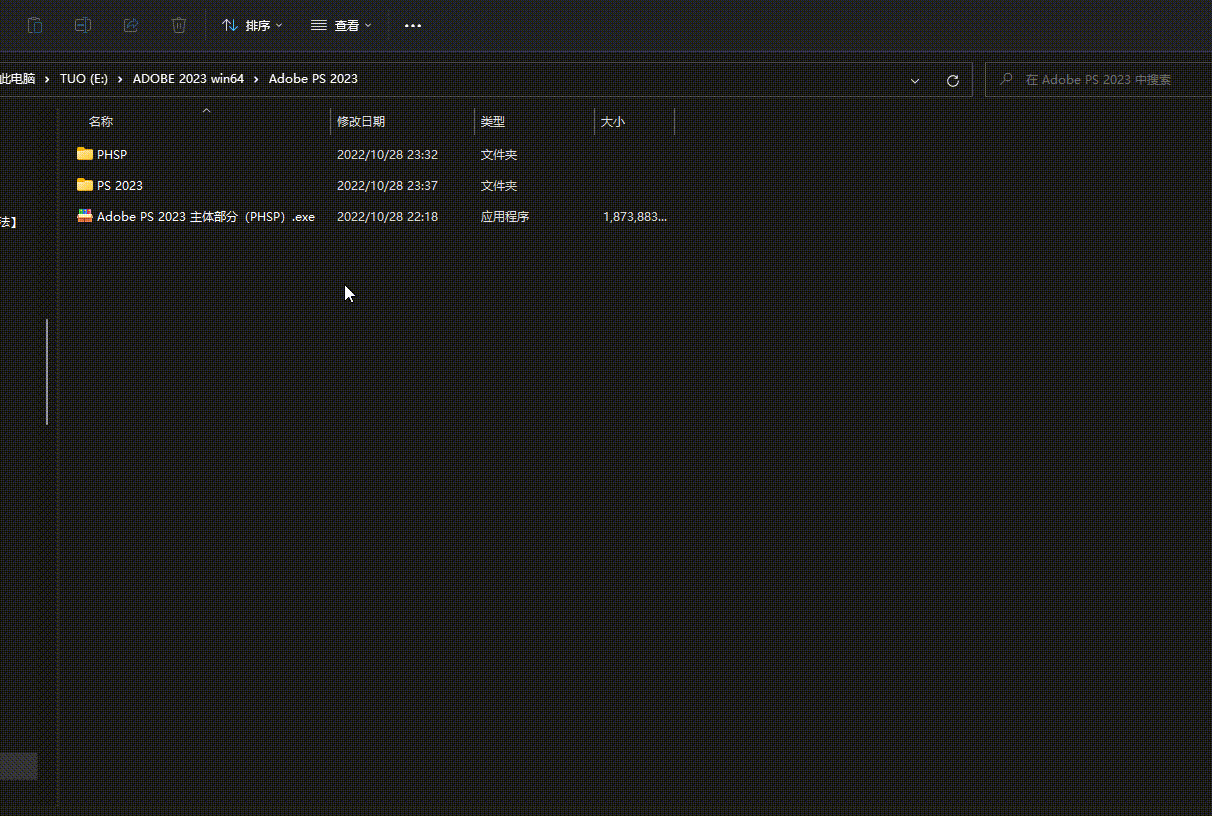Click the file size 1,873,883 cell

coord(635,217)
